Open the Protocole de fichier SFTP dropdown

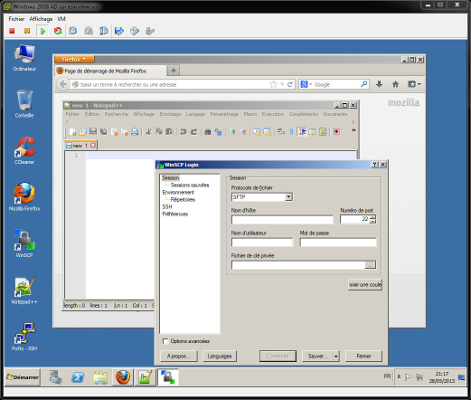(x=289, y=197)
